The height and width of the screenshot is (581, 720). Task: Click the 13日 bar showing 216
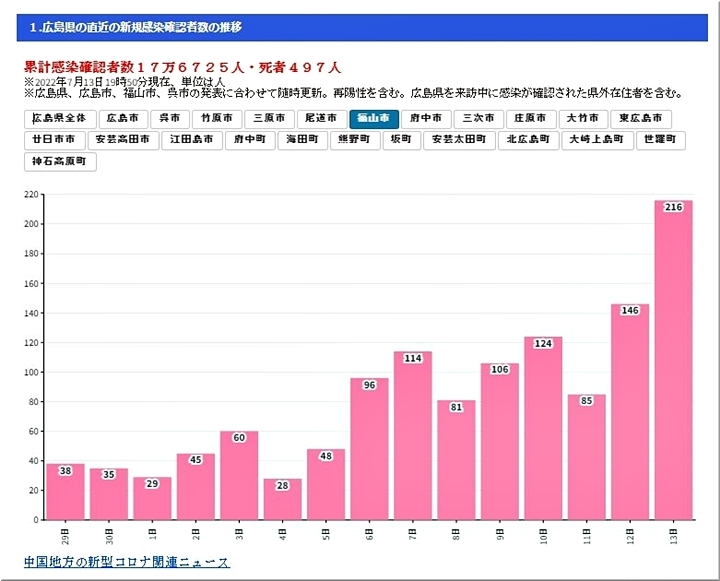click(x=673, y=360)
